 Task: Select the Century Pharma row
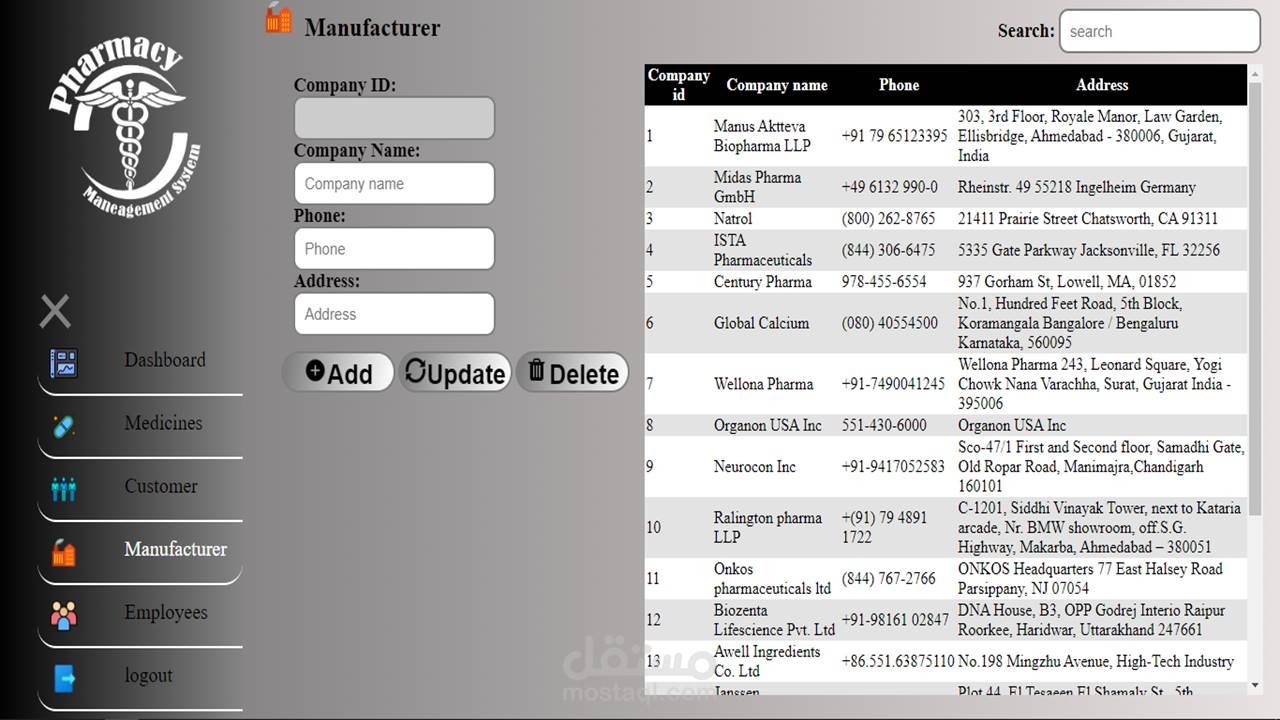[x=946, y=282]
